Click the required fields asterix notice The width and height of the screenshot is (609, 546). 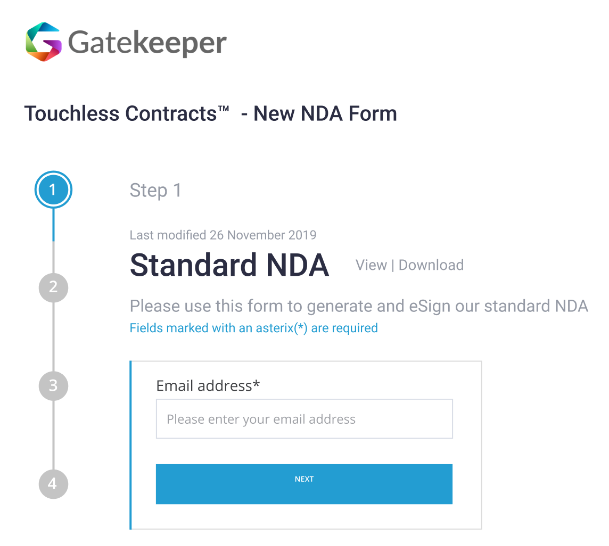tap(254, 328)
